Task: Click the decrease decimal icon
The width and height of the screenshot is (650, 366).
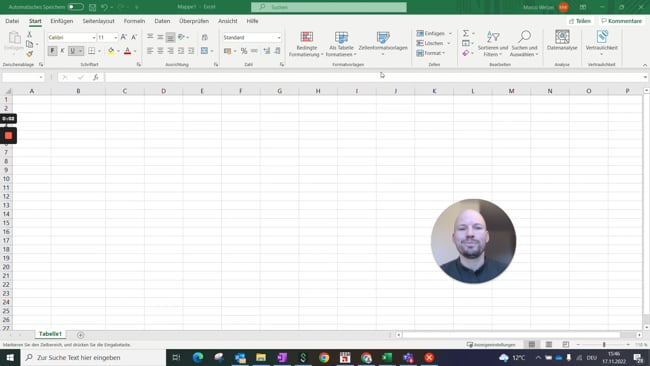Action: (277, 51)
